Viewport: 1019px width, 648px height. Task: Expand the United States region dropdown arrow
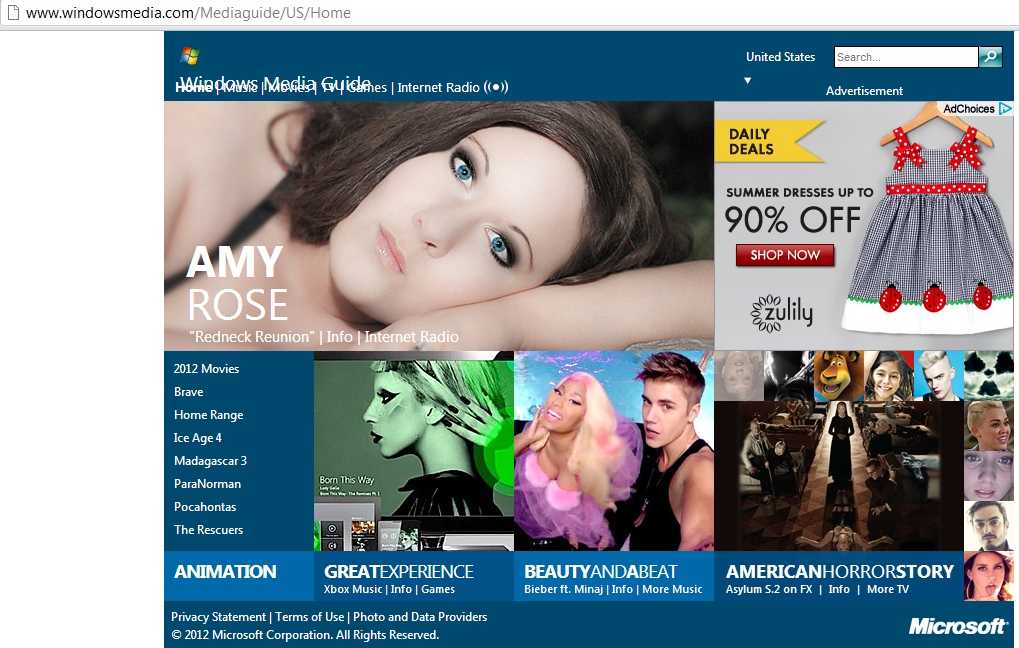(747, 81)
